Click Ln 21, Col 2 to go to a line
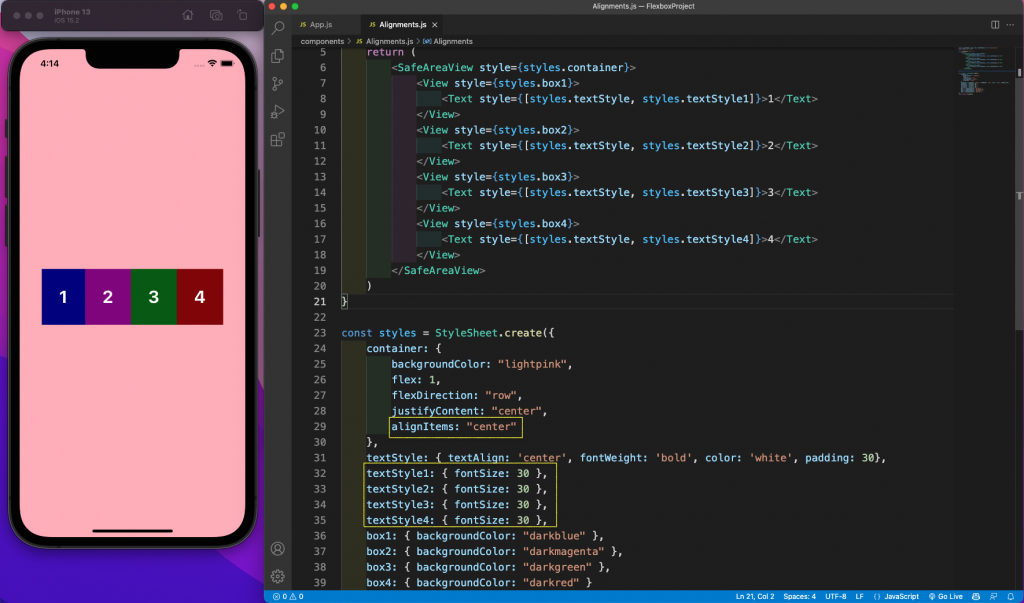 (755, 596)
